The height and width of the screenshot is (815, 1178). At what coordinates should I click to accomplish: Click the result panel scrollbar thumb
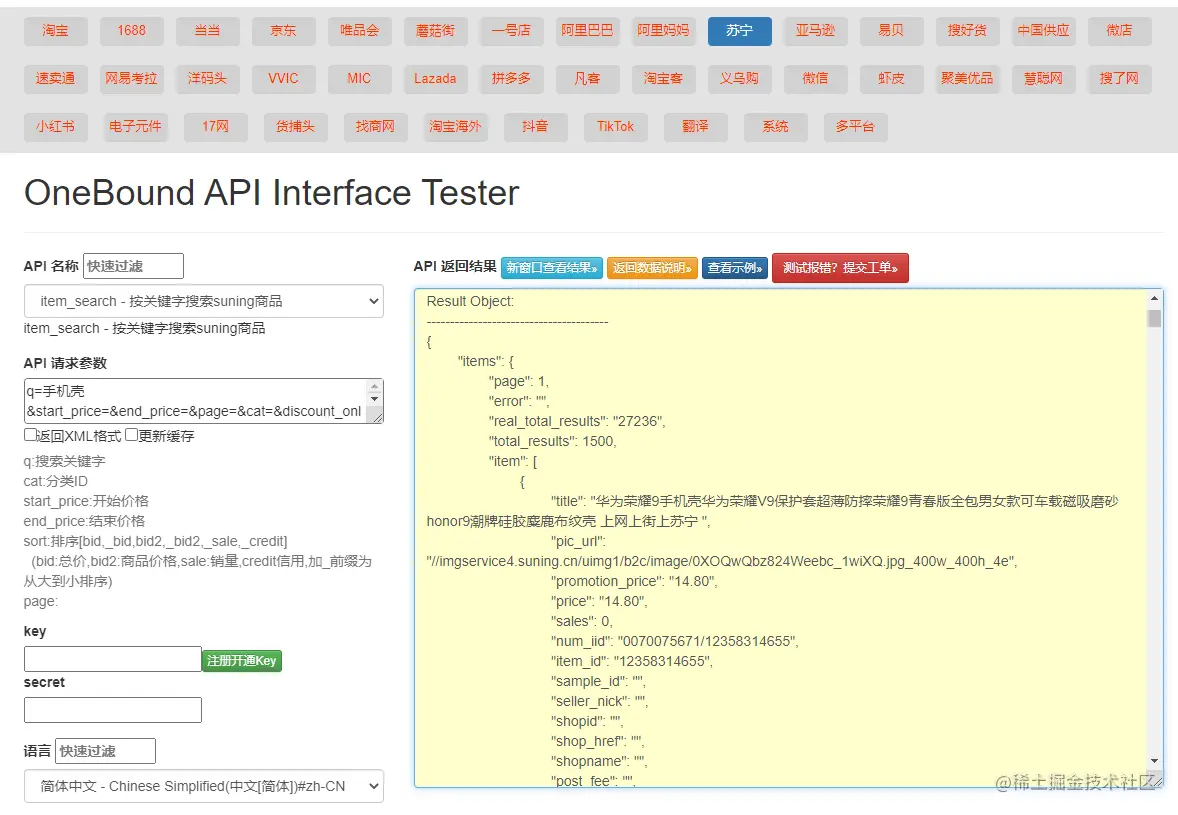(1155, 318)
